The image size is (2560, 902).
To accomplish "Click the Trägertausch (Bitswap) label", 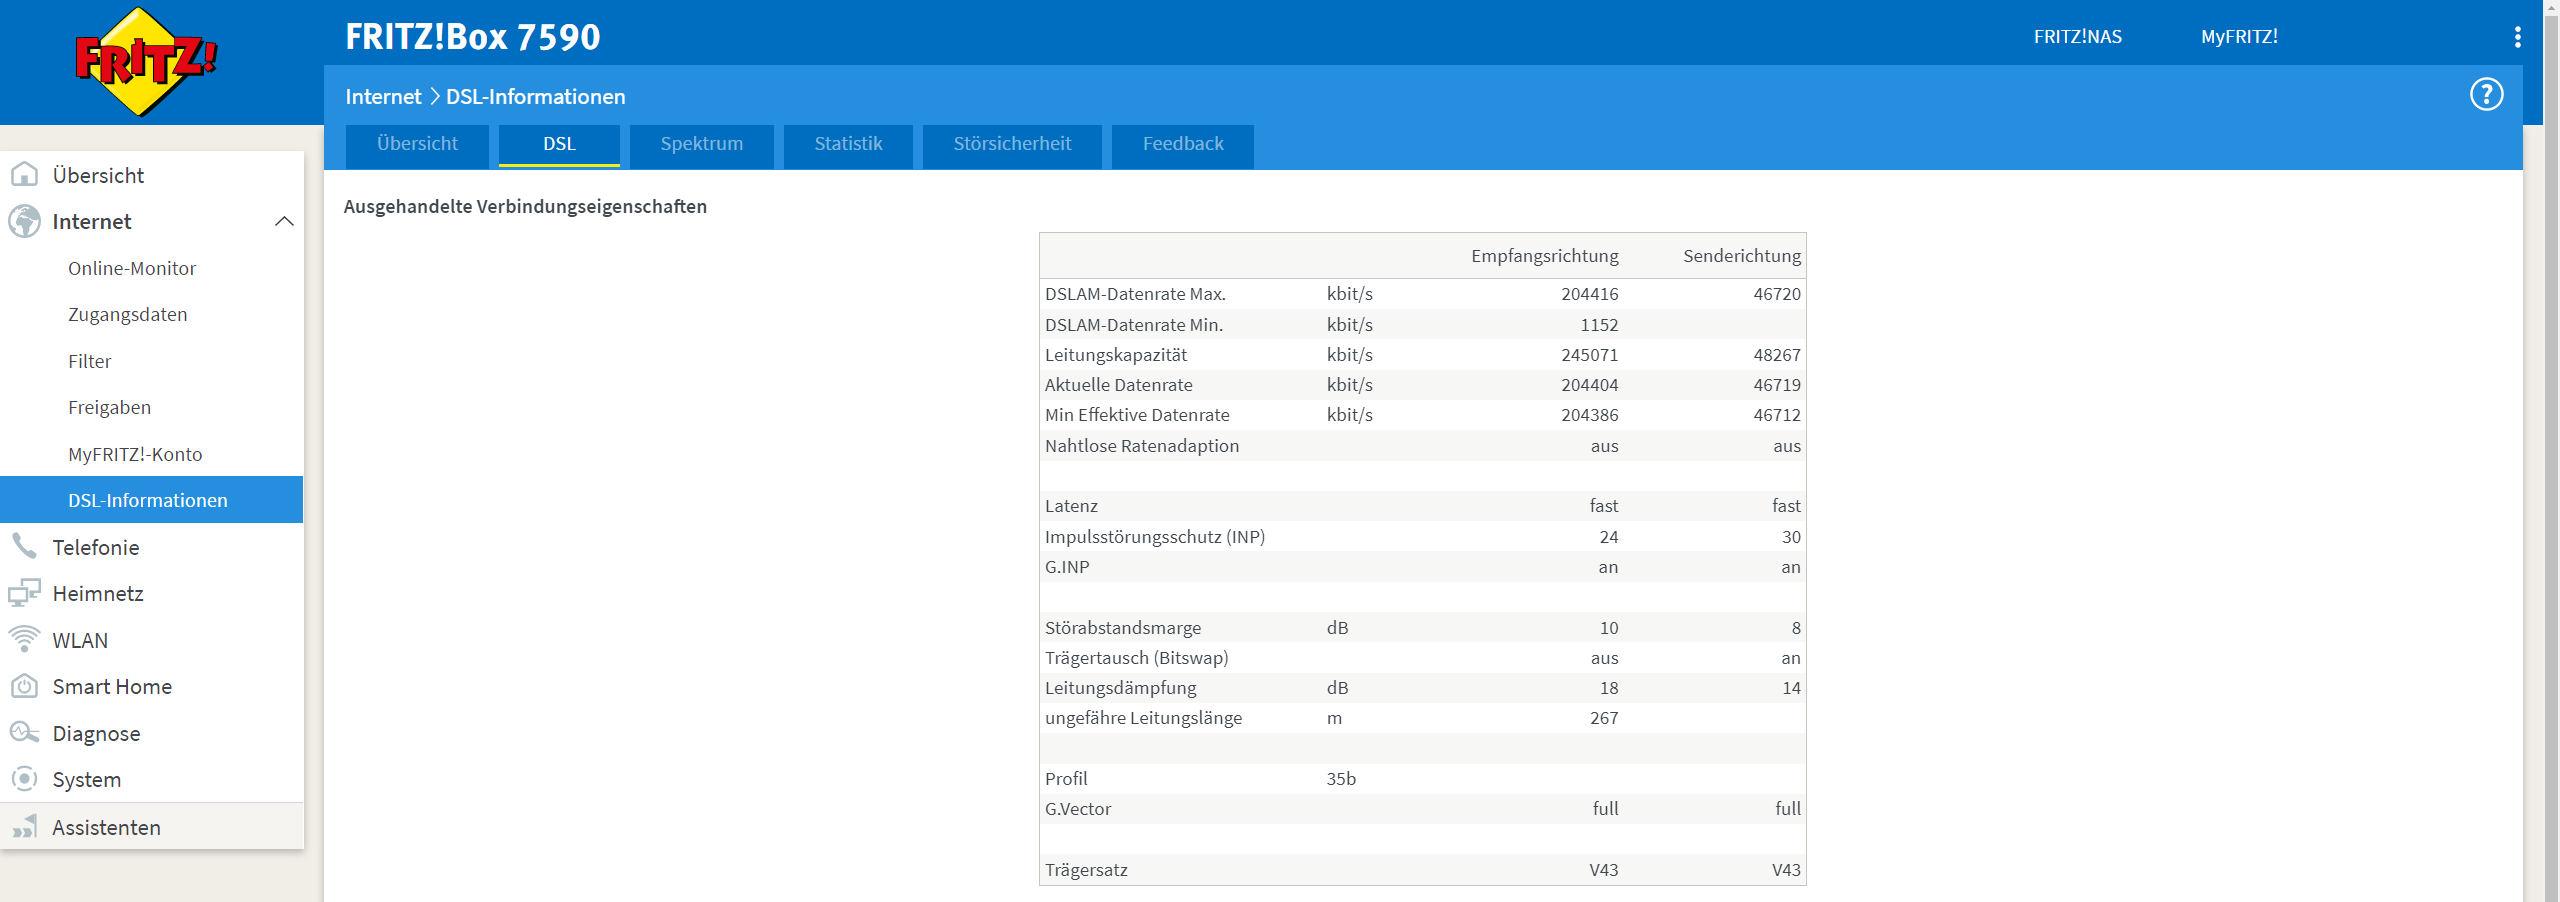I will point(1136,658).
